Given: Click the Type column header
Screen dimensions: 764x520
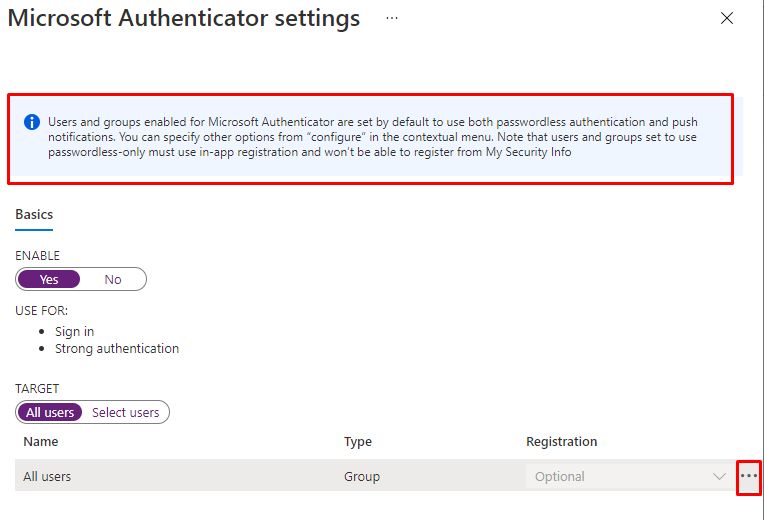Looking at the screenshot, I should click(357, 441).
